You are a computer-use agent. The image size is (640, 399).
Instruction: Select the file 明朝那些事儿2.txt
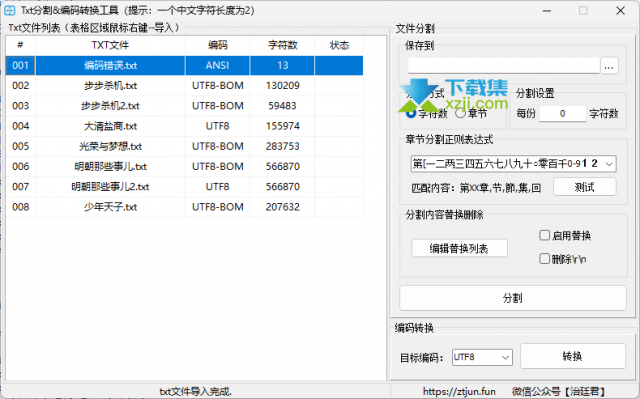[110, 187]
